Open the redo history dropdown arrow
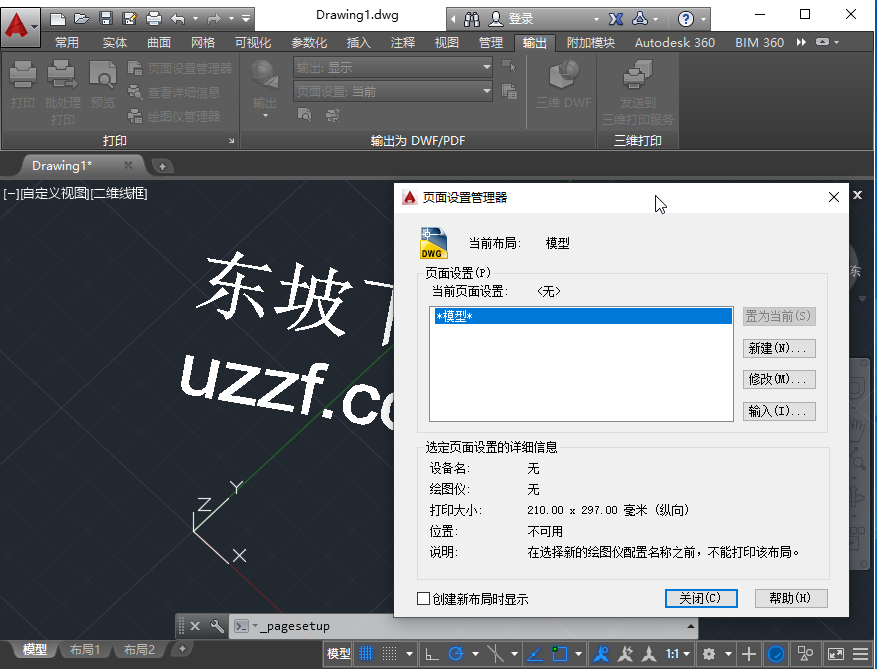 (232, 19)
